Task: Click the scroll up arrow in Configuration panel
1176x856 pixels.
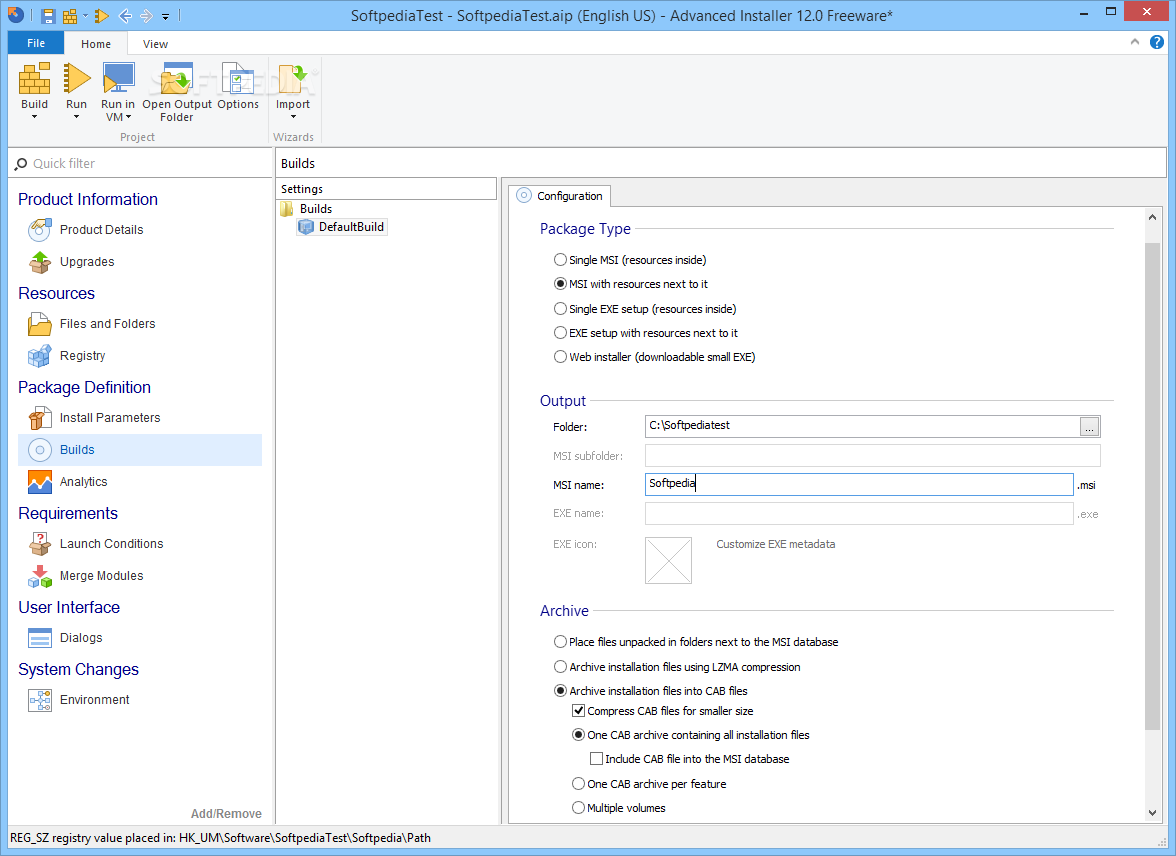Action: 1152,218
